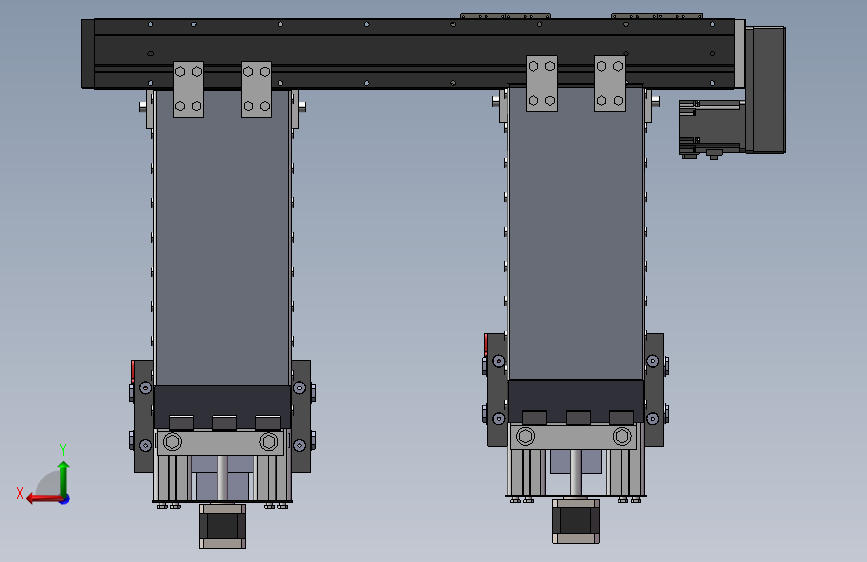The width and height of the screenshot is (867, 562).
Task: Select the rightmost slider plate on top of the rail
Action: (657, 16)
